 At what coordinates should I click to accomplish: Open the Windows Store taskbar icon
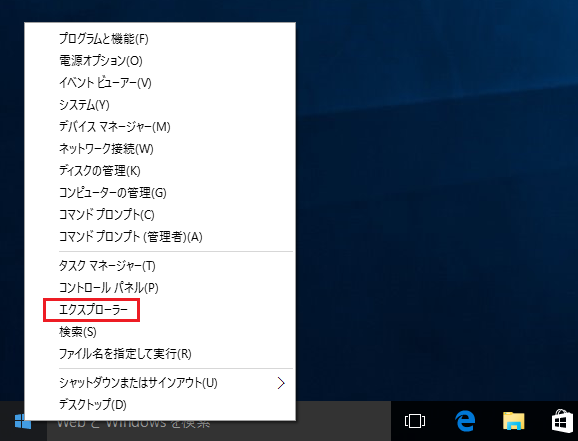click(x=562, y=421)
